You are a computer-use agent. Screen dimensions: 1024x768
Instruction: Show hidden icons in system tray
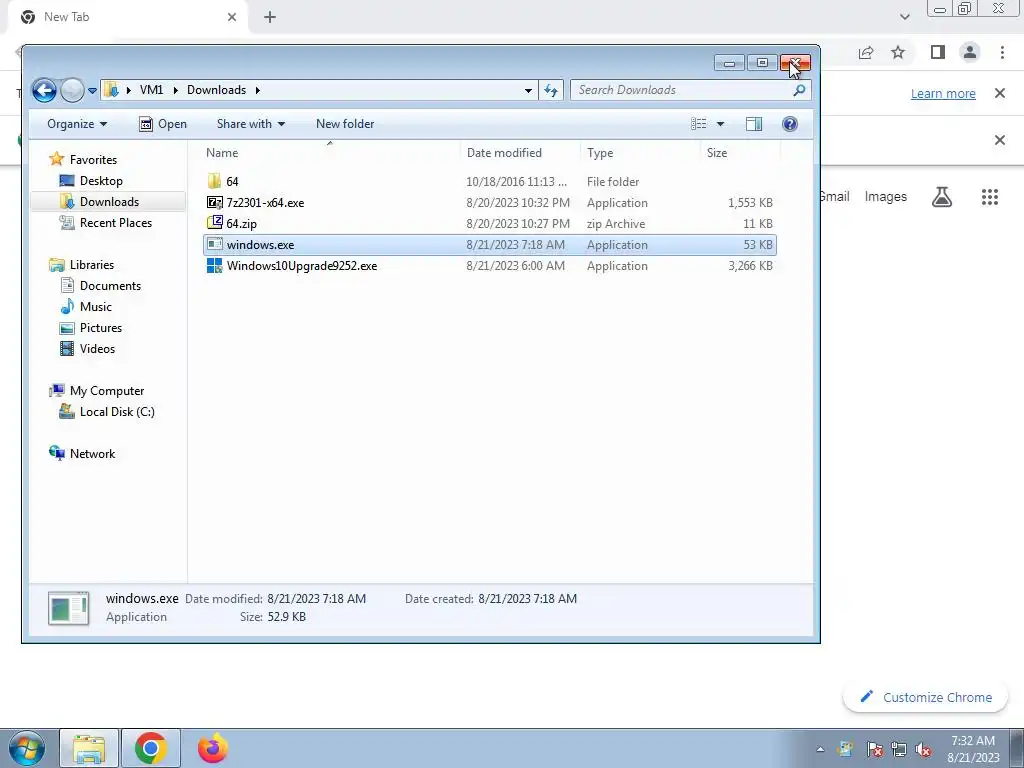(x=820, y=750)
